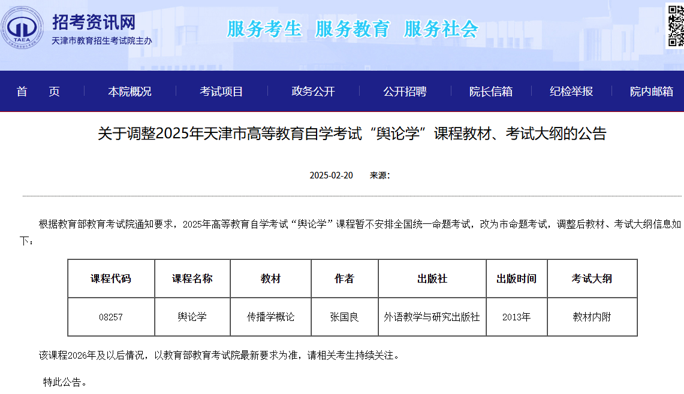This screenshot has height=394, width=684.
Task: Select 考试项目 in navigation bar
Action: (x=221, y=91)
